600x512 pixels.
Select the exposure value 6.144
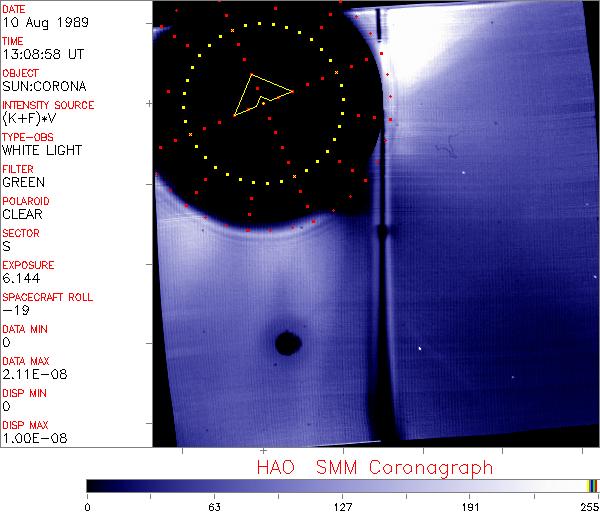21,278
